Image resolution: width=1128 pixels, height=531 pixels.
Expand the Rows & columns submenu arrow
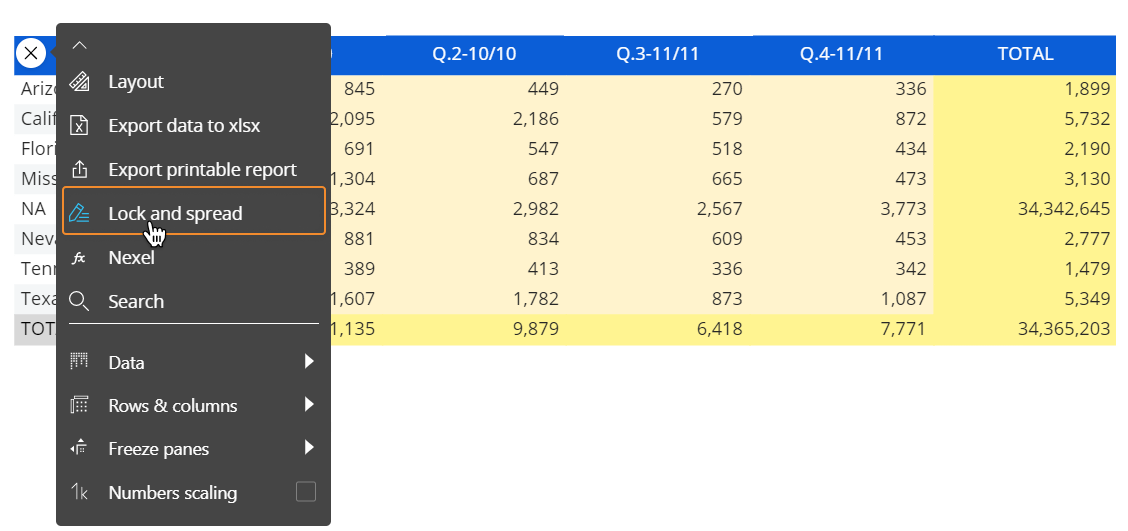click(309, 405)
